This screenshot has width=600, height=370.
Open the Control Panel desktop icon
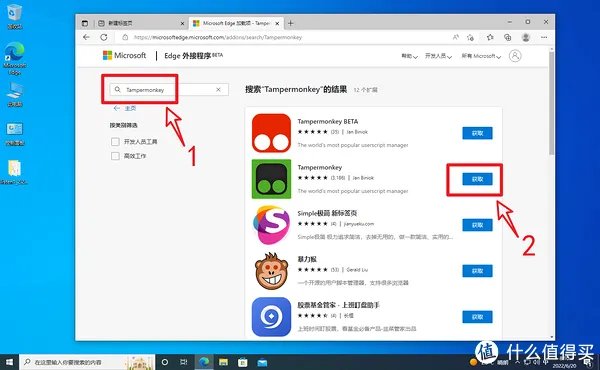pyautogui.click(x=15, y=134)
